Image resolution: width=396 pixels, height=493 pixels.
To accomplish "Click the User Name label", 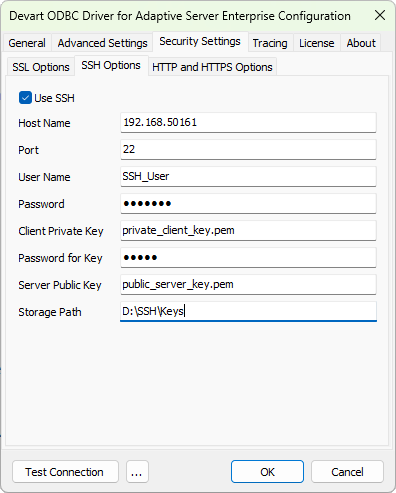I will tap(44, 177).
